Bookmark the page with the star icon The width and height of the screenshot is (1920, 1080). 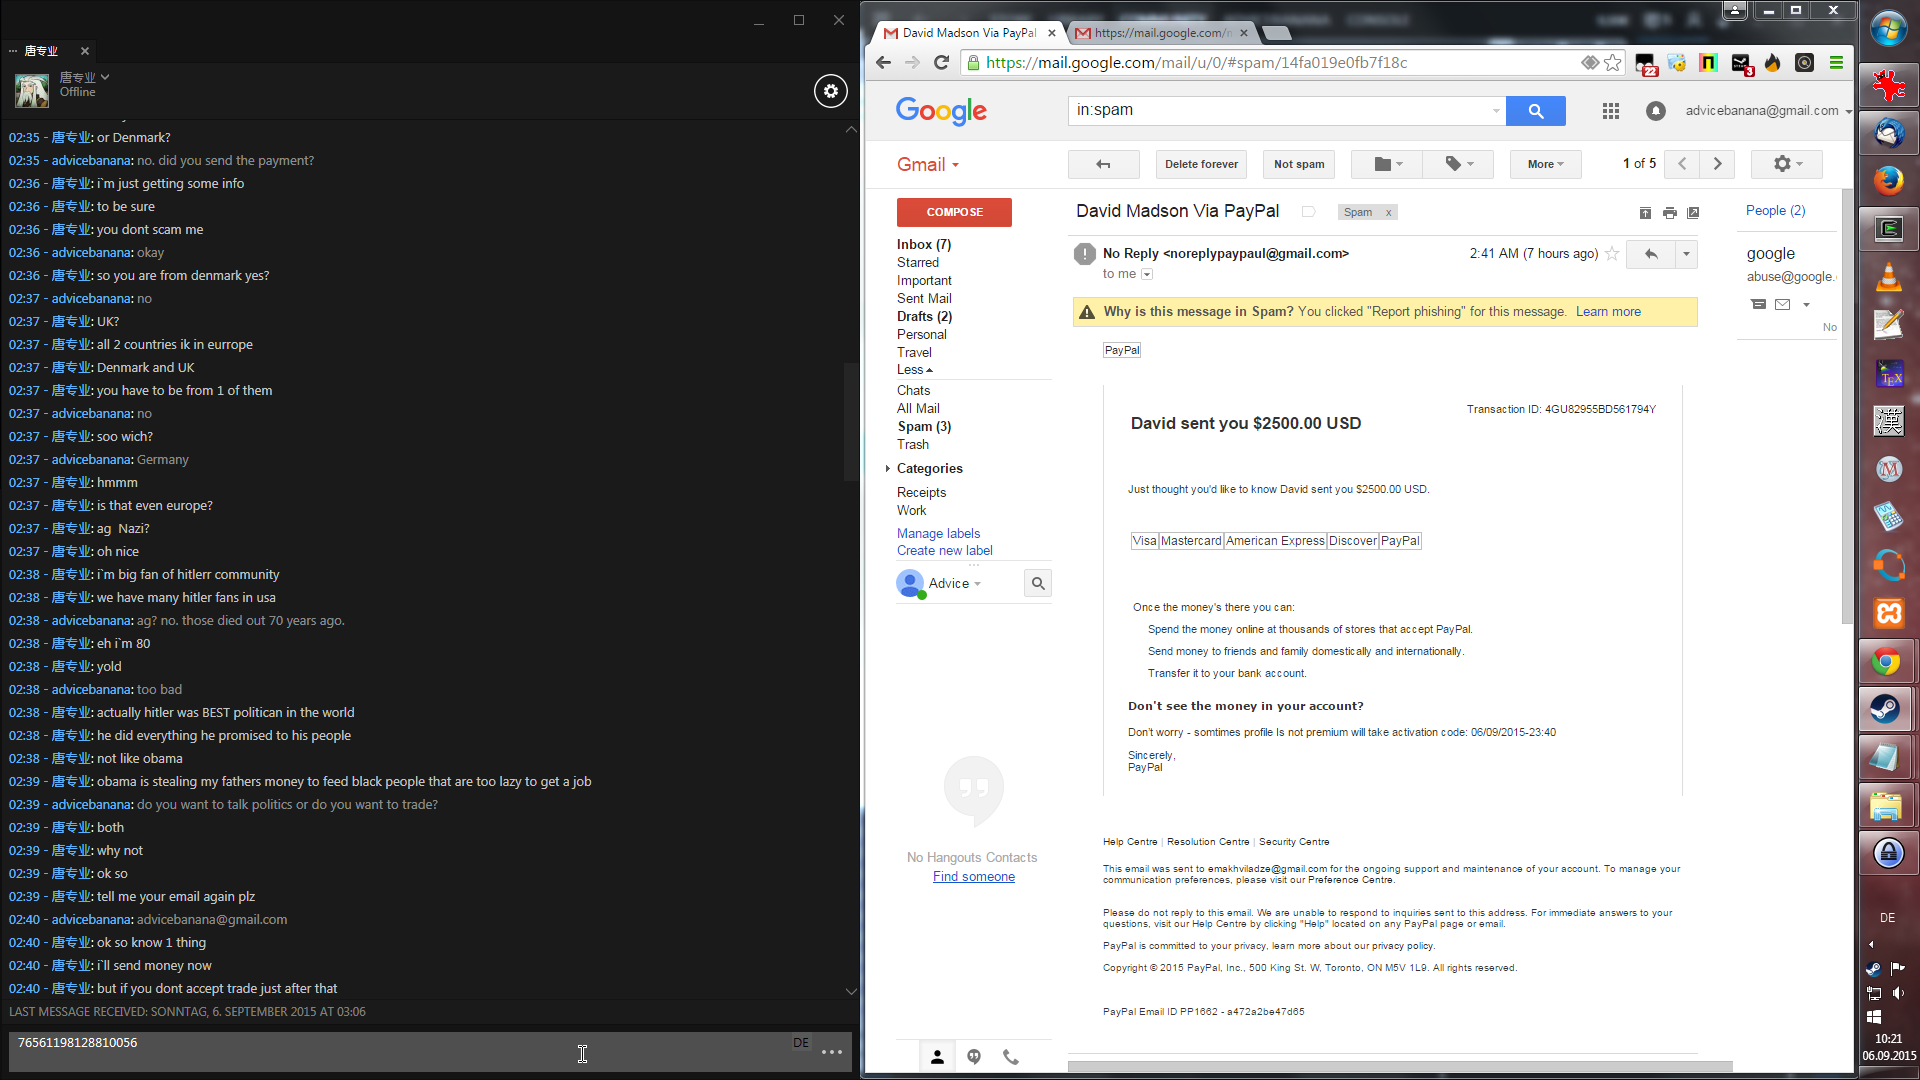(1613, 63)
